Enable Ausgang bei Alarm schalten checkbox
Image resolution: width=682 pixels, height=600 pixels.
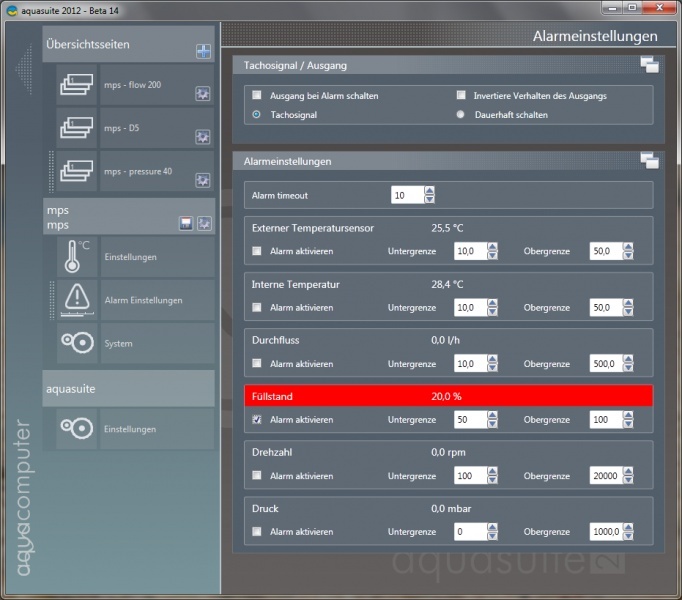point(257,95)
